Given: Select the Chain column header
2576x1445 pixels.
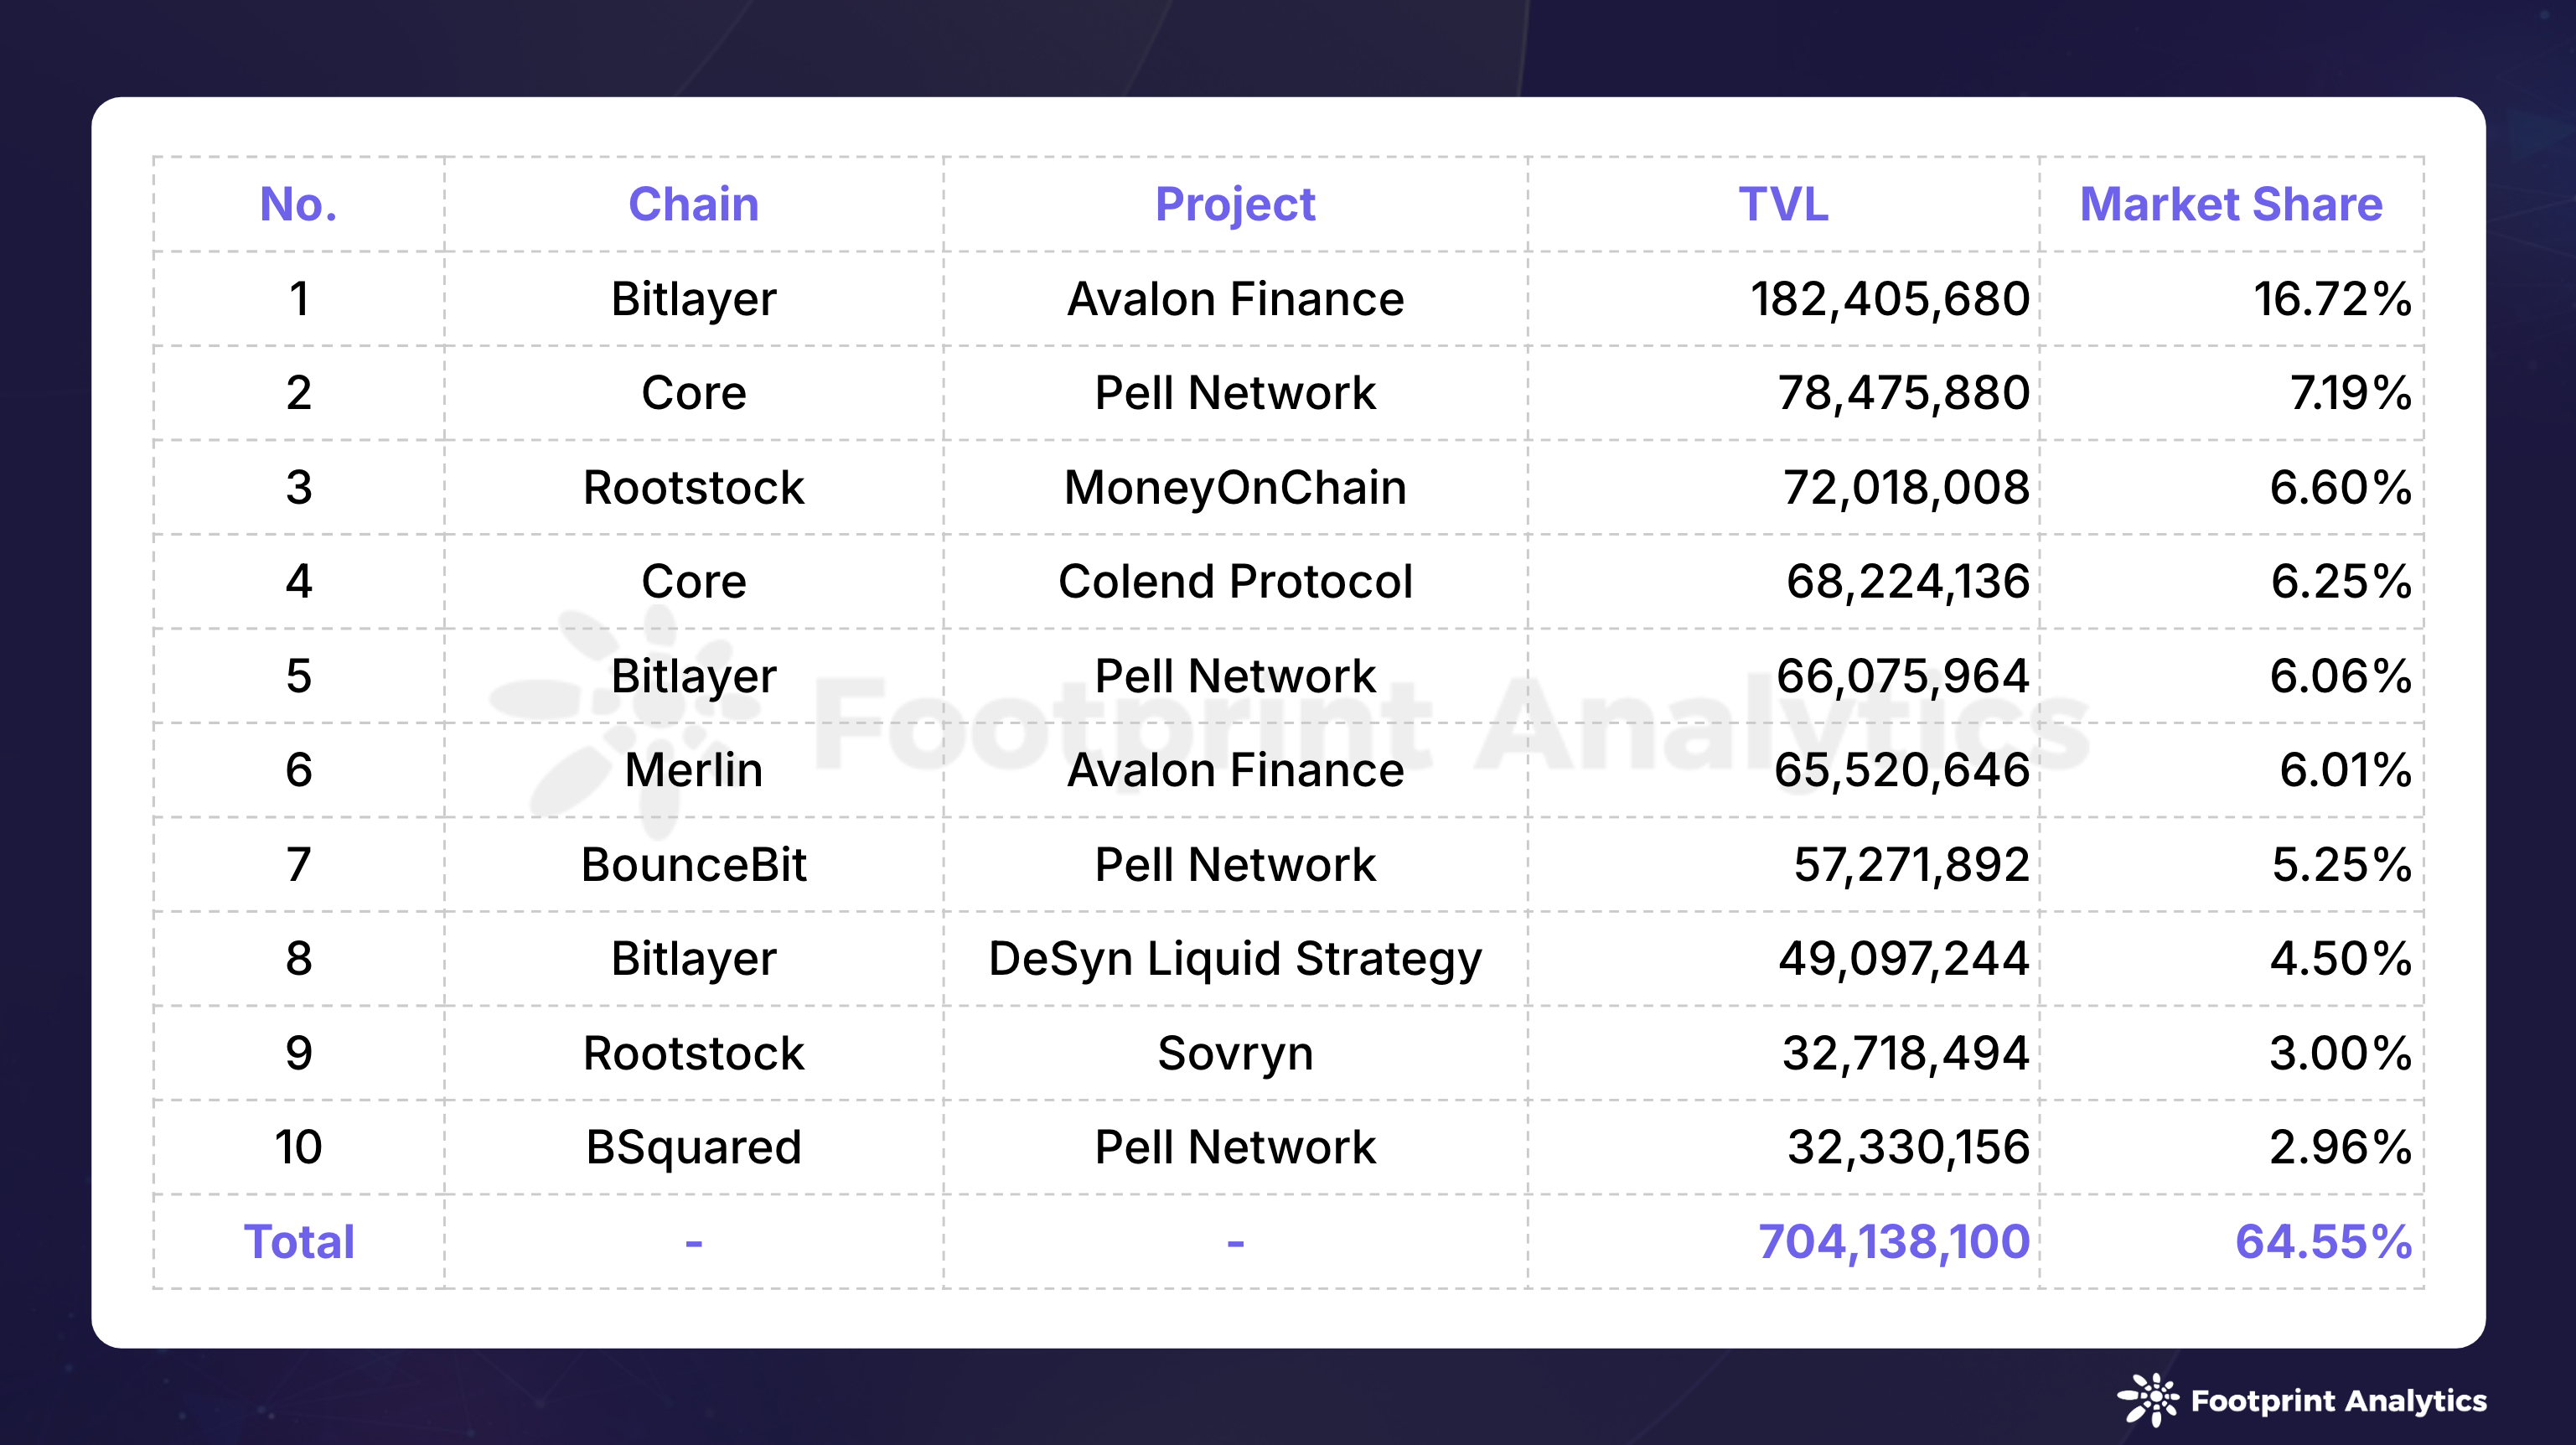Looking at the screenshot, I should pos(693,204).
